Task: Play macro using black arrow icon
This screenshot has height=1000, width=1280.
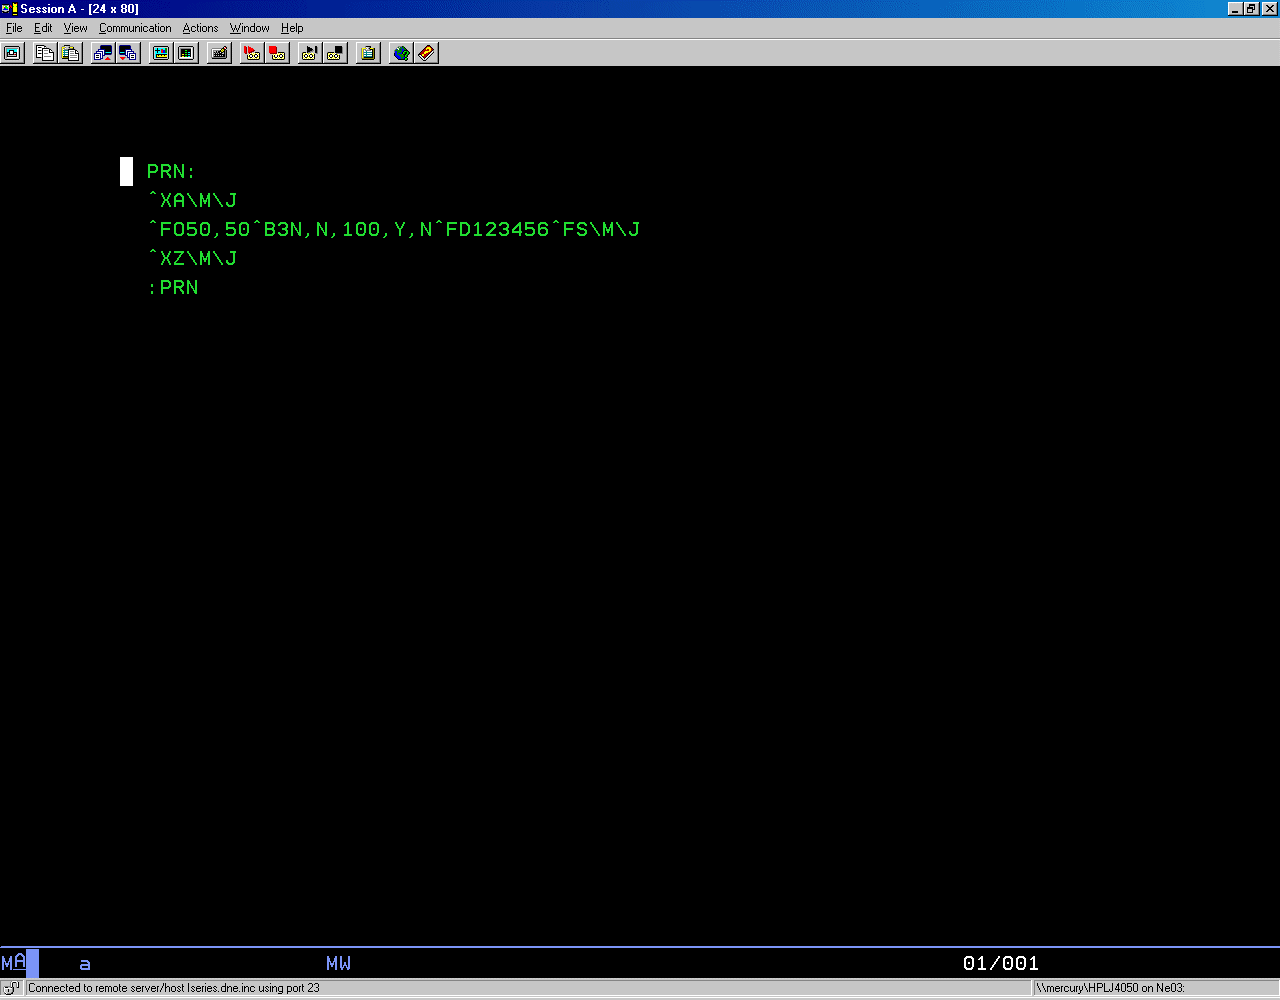Action: 309,53
